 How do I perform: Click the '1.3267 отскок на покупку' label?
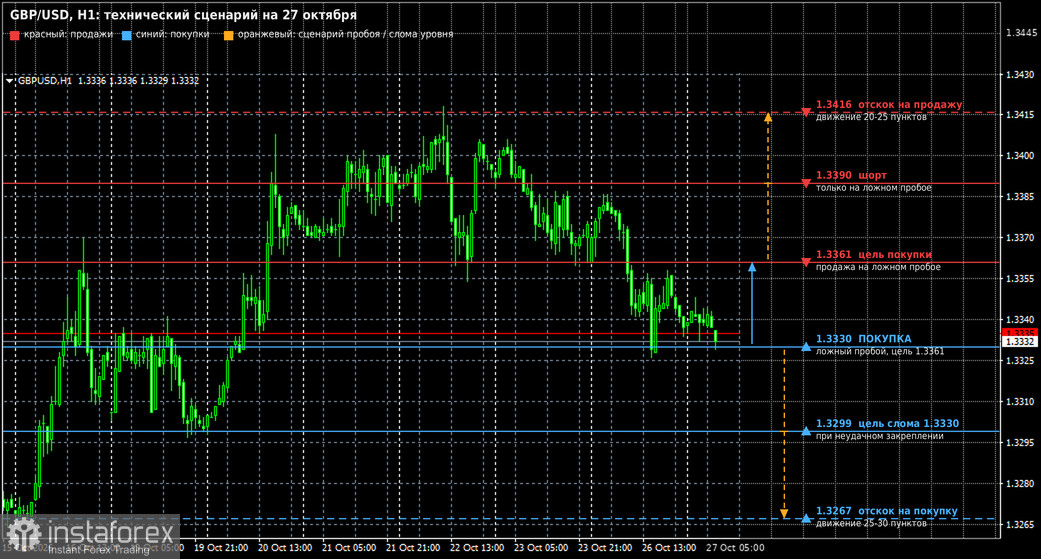(887, 511)
